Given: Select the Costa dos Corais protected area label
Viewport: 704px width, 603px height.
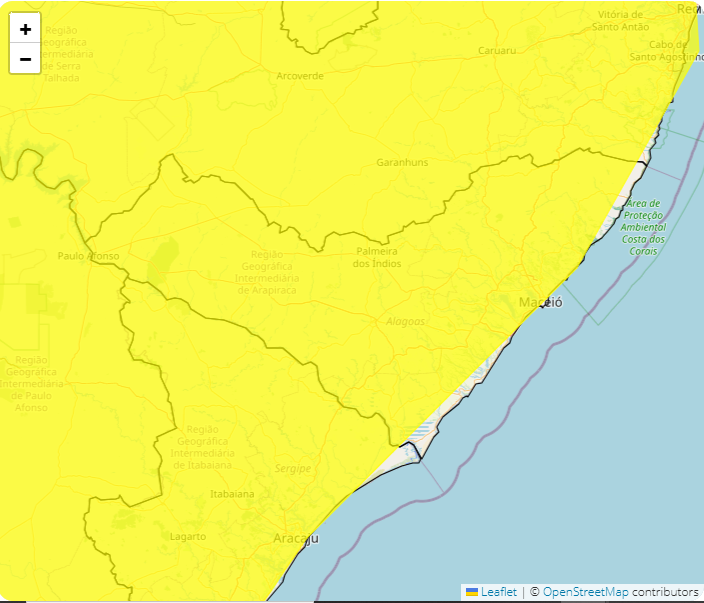Looking at the screenshot, I should [643, 227].
